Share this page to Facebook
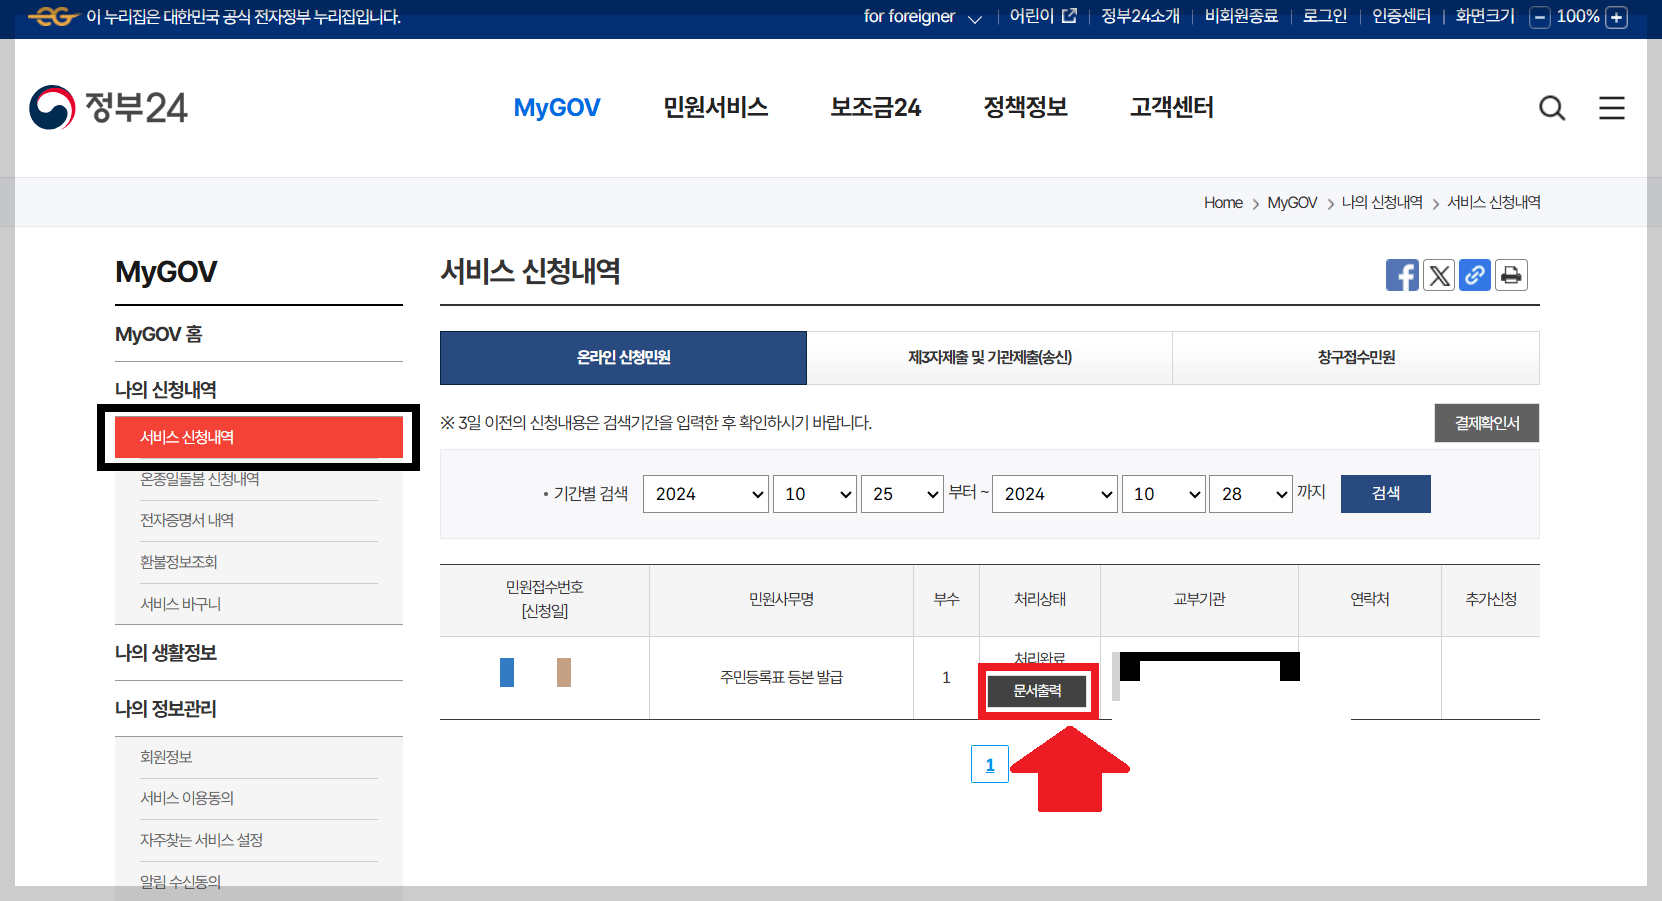 1402,275
